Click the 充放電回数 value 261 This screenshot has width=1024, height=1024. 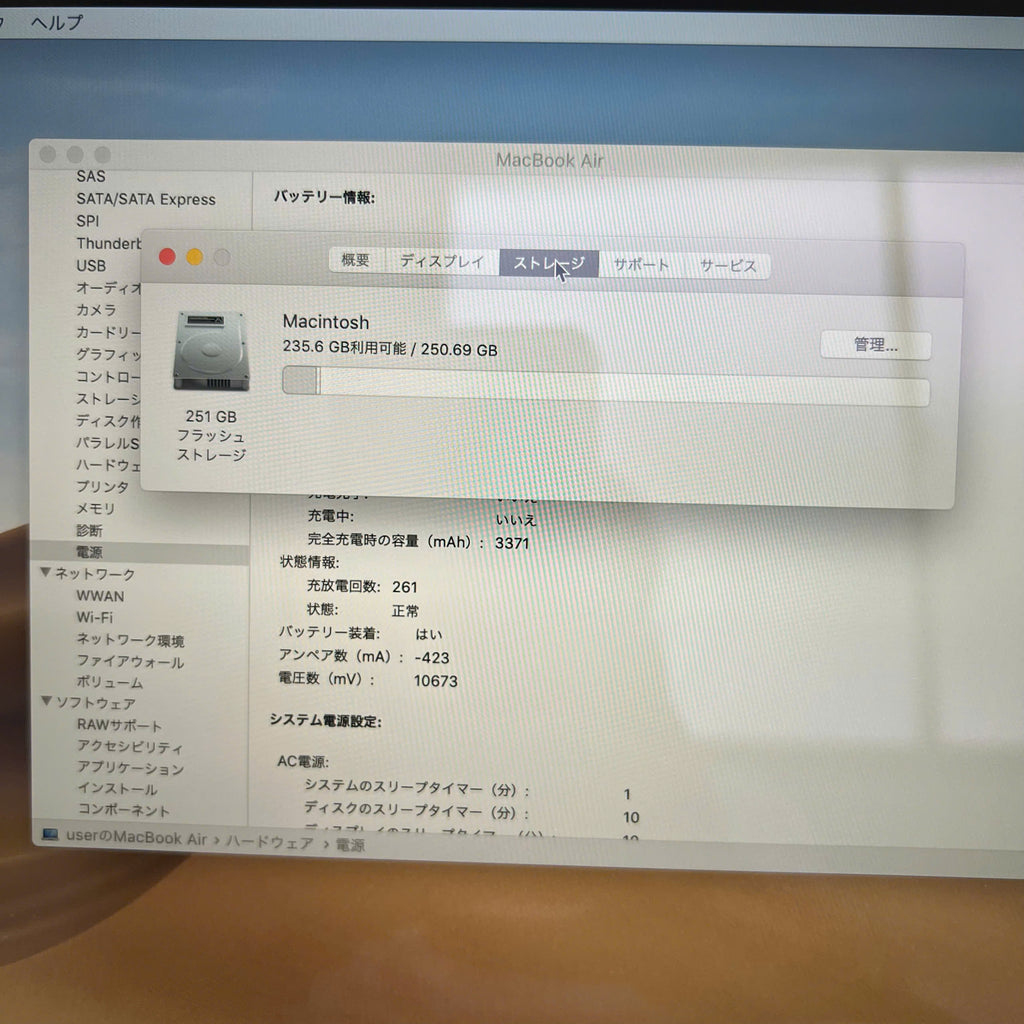[x=404, y=587]
